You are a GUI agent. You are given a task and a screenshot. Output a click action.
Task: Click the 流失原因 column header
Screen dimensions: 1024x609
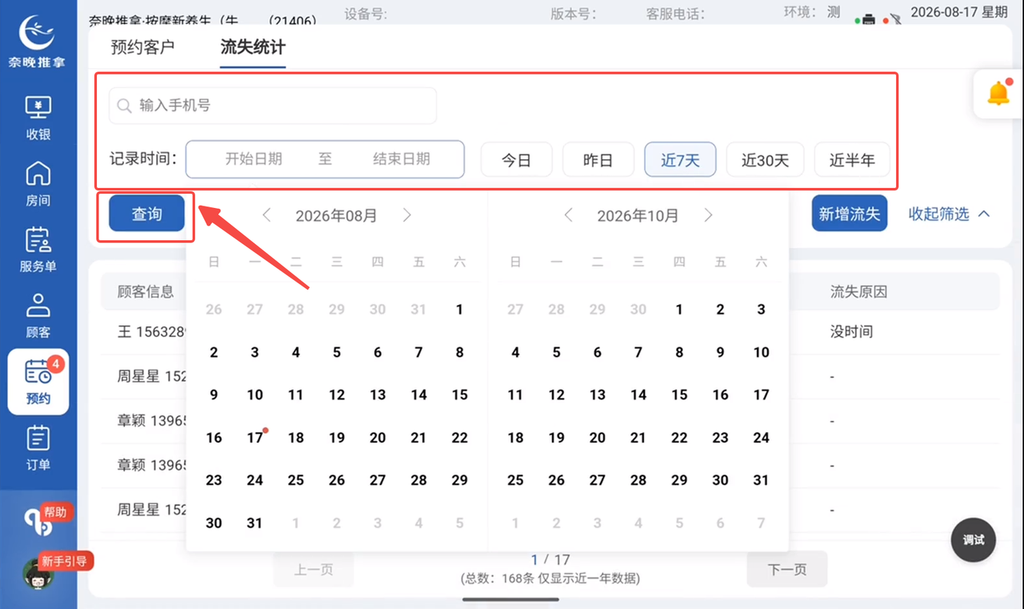pyautogui.click(x=859, y=292)
